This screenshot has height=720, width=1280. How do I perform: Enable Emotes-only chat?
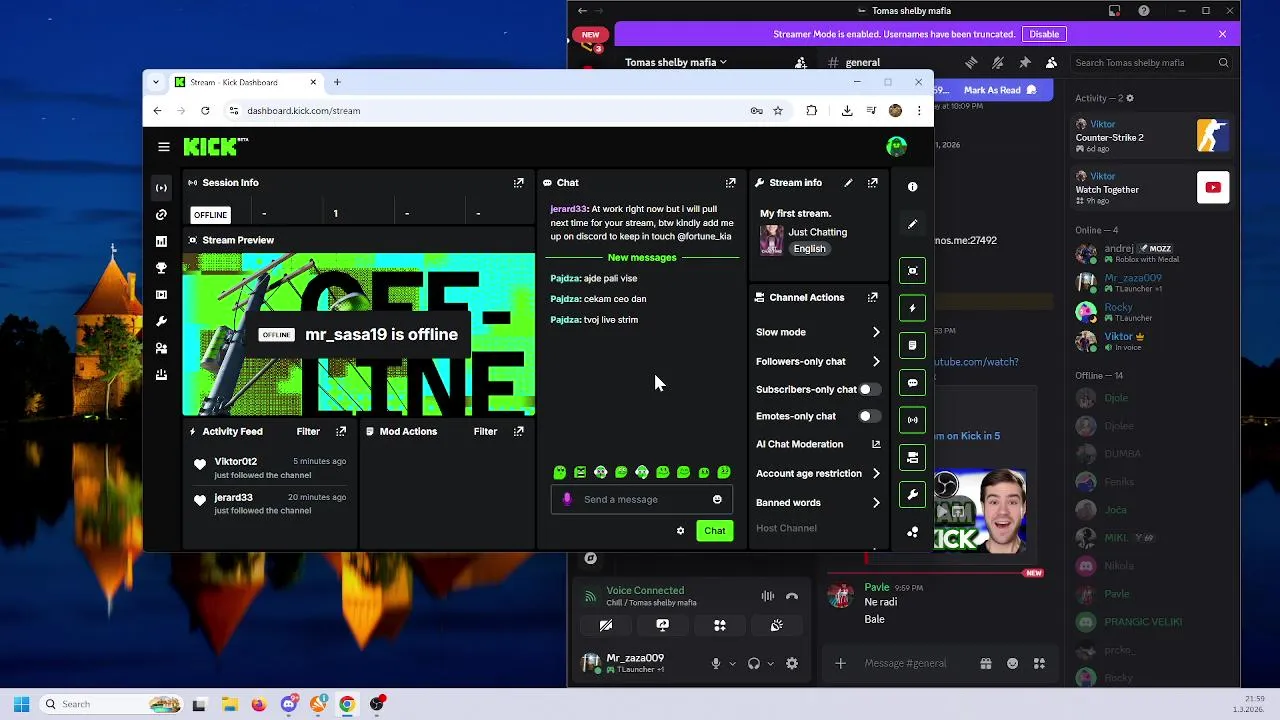point(869,416)
